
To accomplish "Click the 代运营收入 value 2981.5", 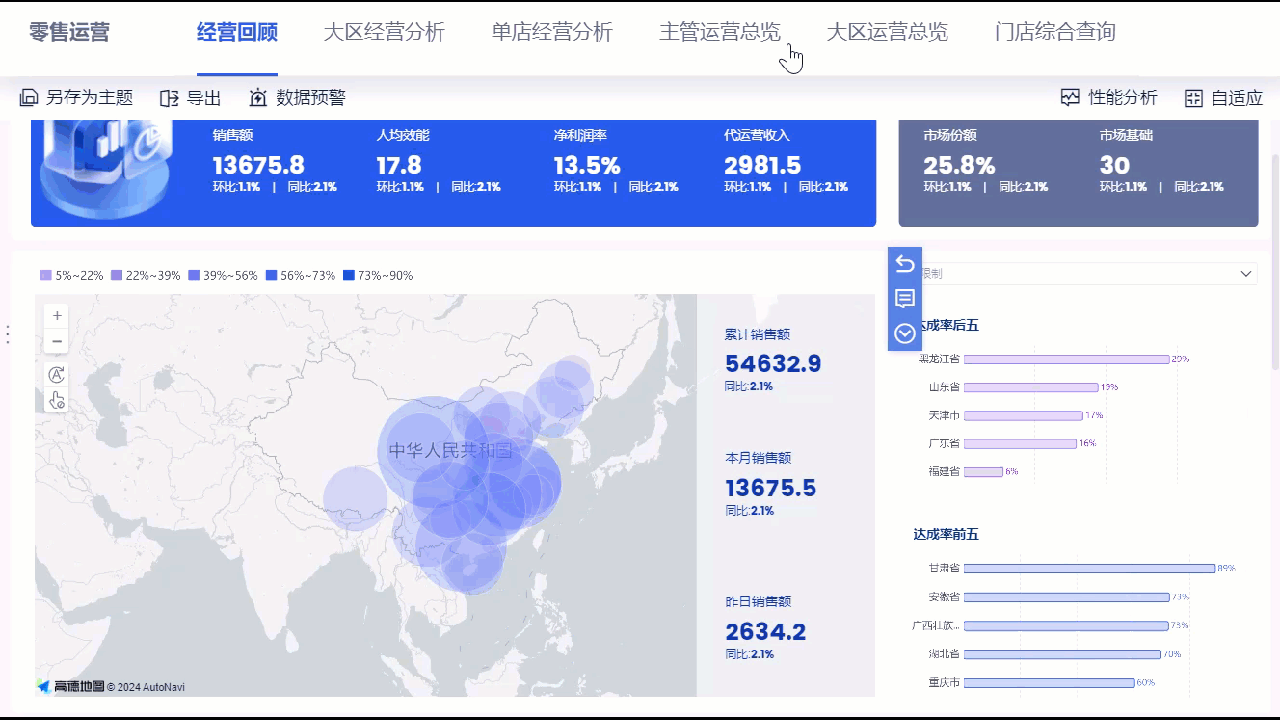I will pyautogui.click(x=763, y=165).
